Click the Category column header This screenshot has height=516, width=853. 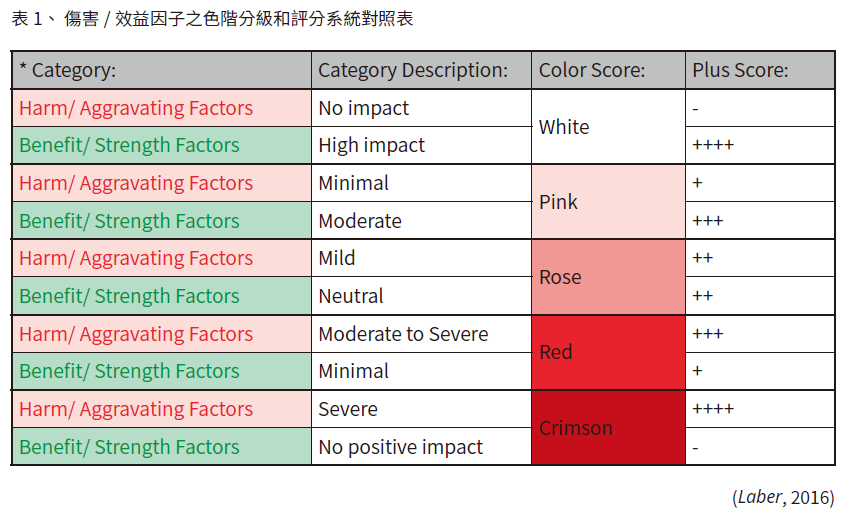click(x=162, y=70)
